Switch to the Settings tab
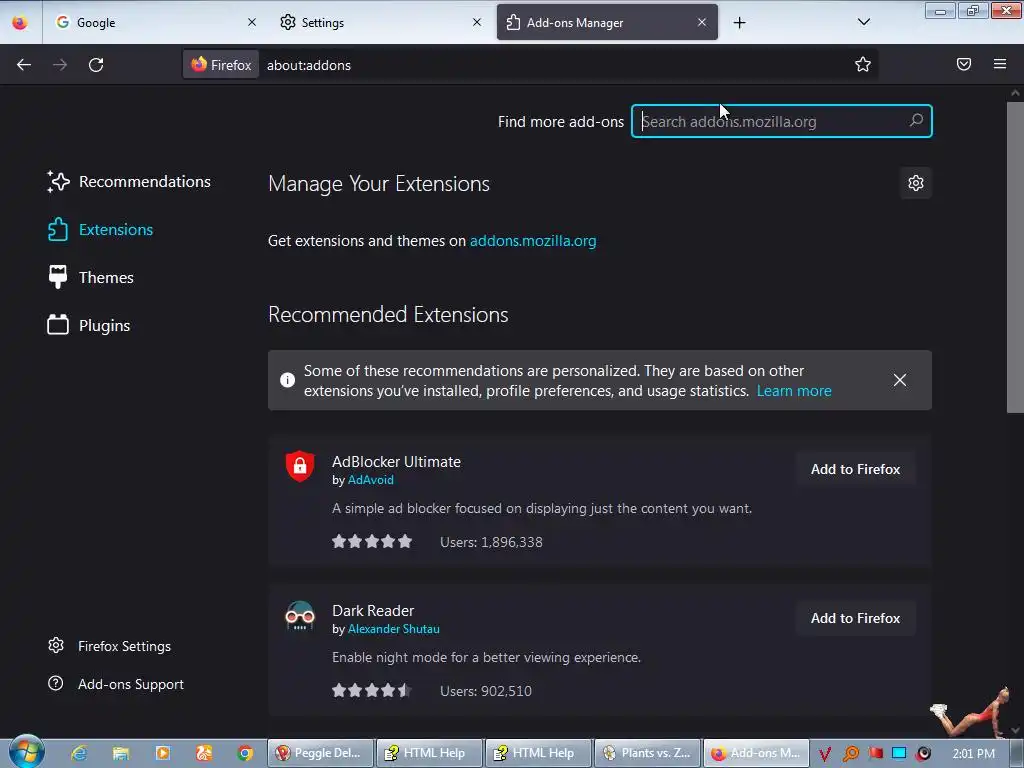This screenshot has width=1024, height=768. point(379,22)
